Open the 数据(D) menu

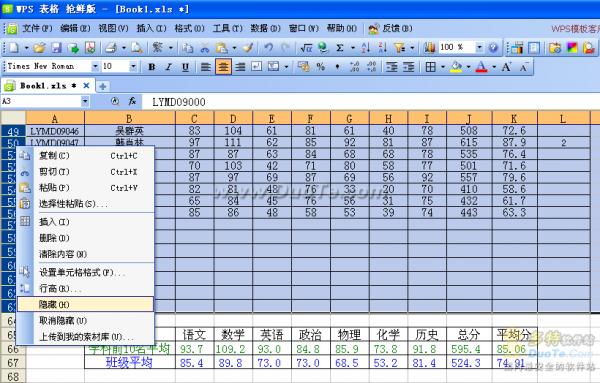pos(266,28)
